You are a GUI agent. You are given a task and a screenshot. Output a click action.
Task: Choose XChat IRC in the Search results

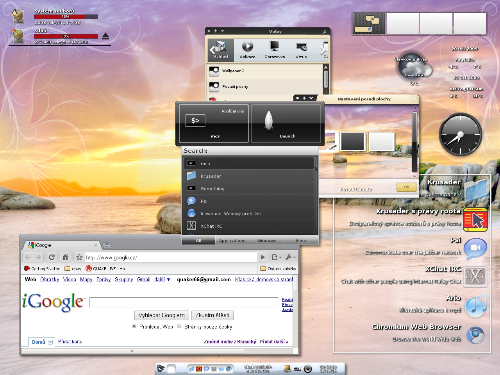[x=249, y=226]
